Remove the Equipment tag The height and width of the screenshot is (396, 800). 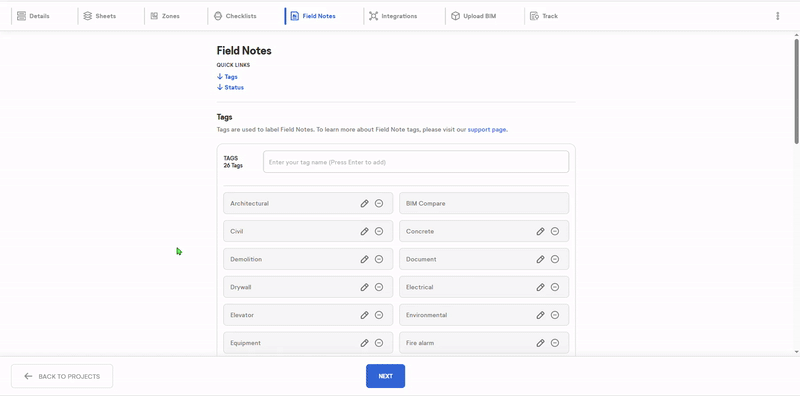coord(379,343)
